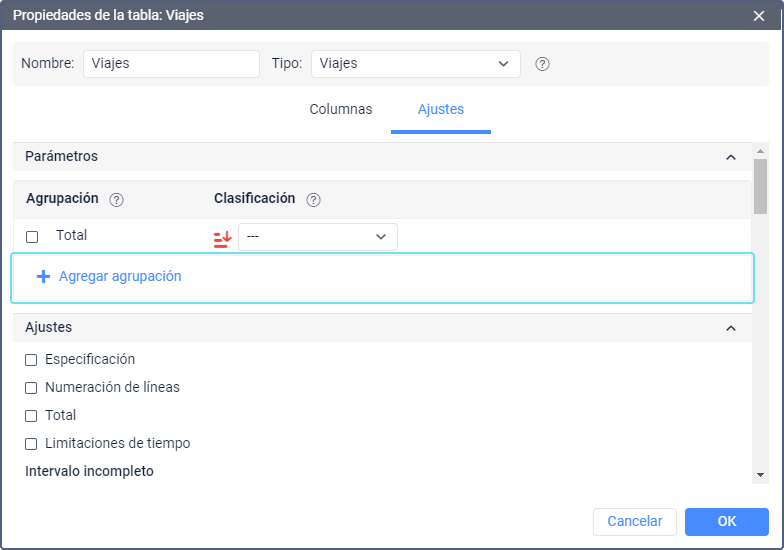
Task: Enable the Total grouping checkbox
Action: pyautogui.click(x=32, y=237)
